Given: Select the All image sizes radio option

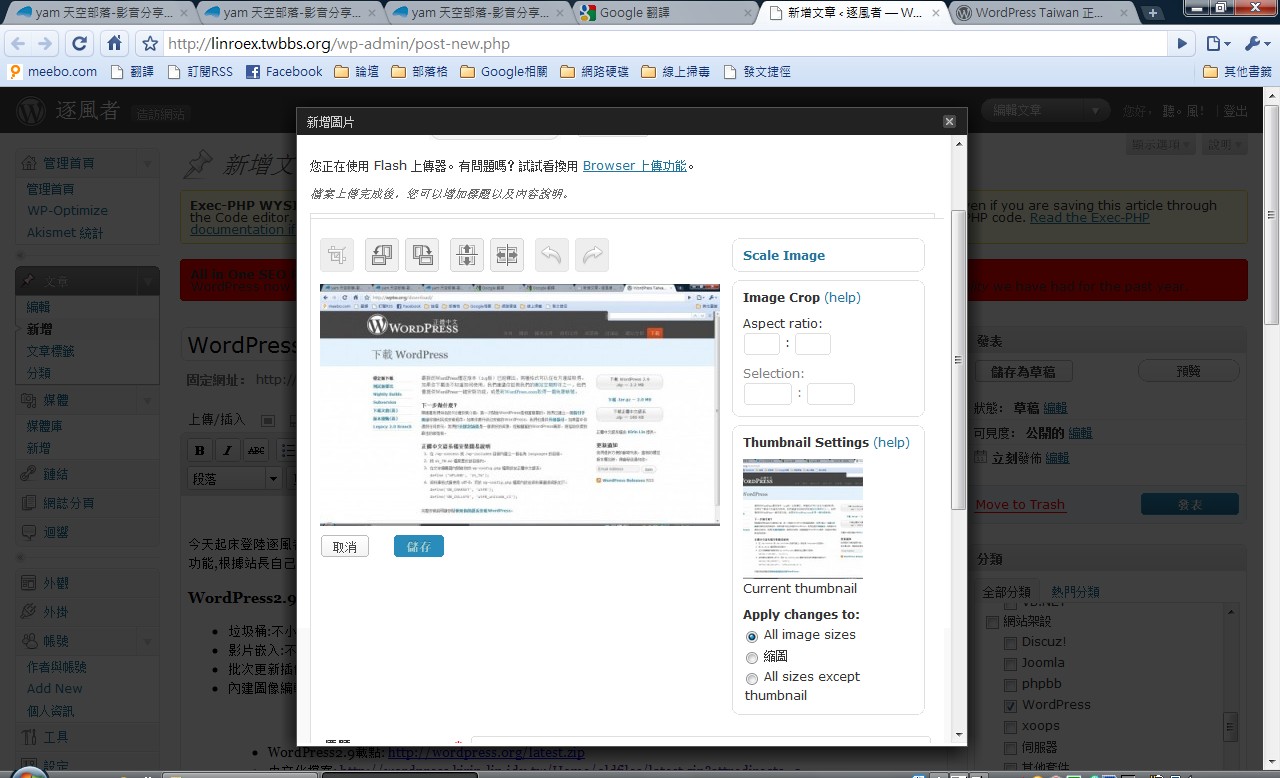Looking at the screenshot, I should click(x=752, y=636).
